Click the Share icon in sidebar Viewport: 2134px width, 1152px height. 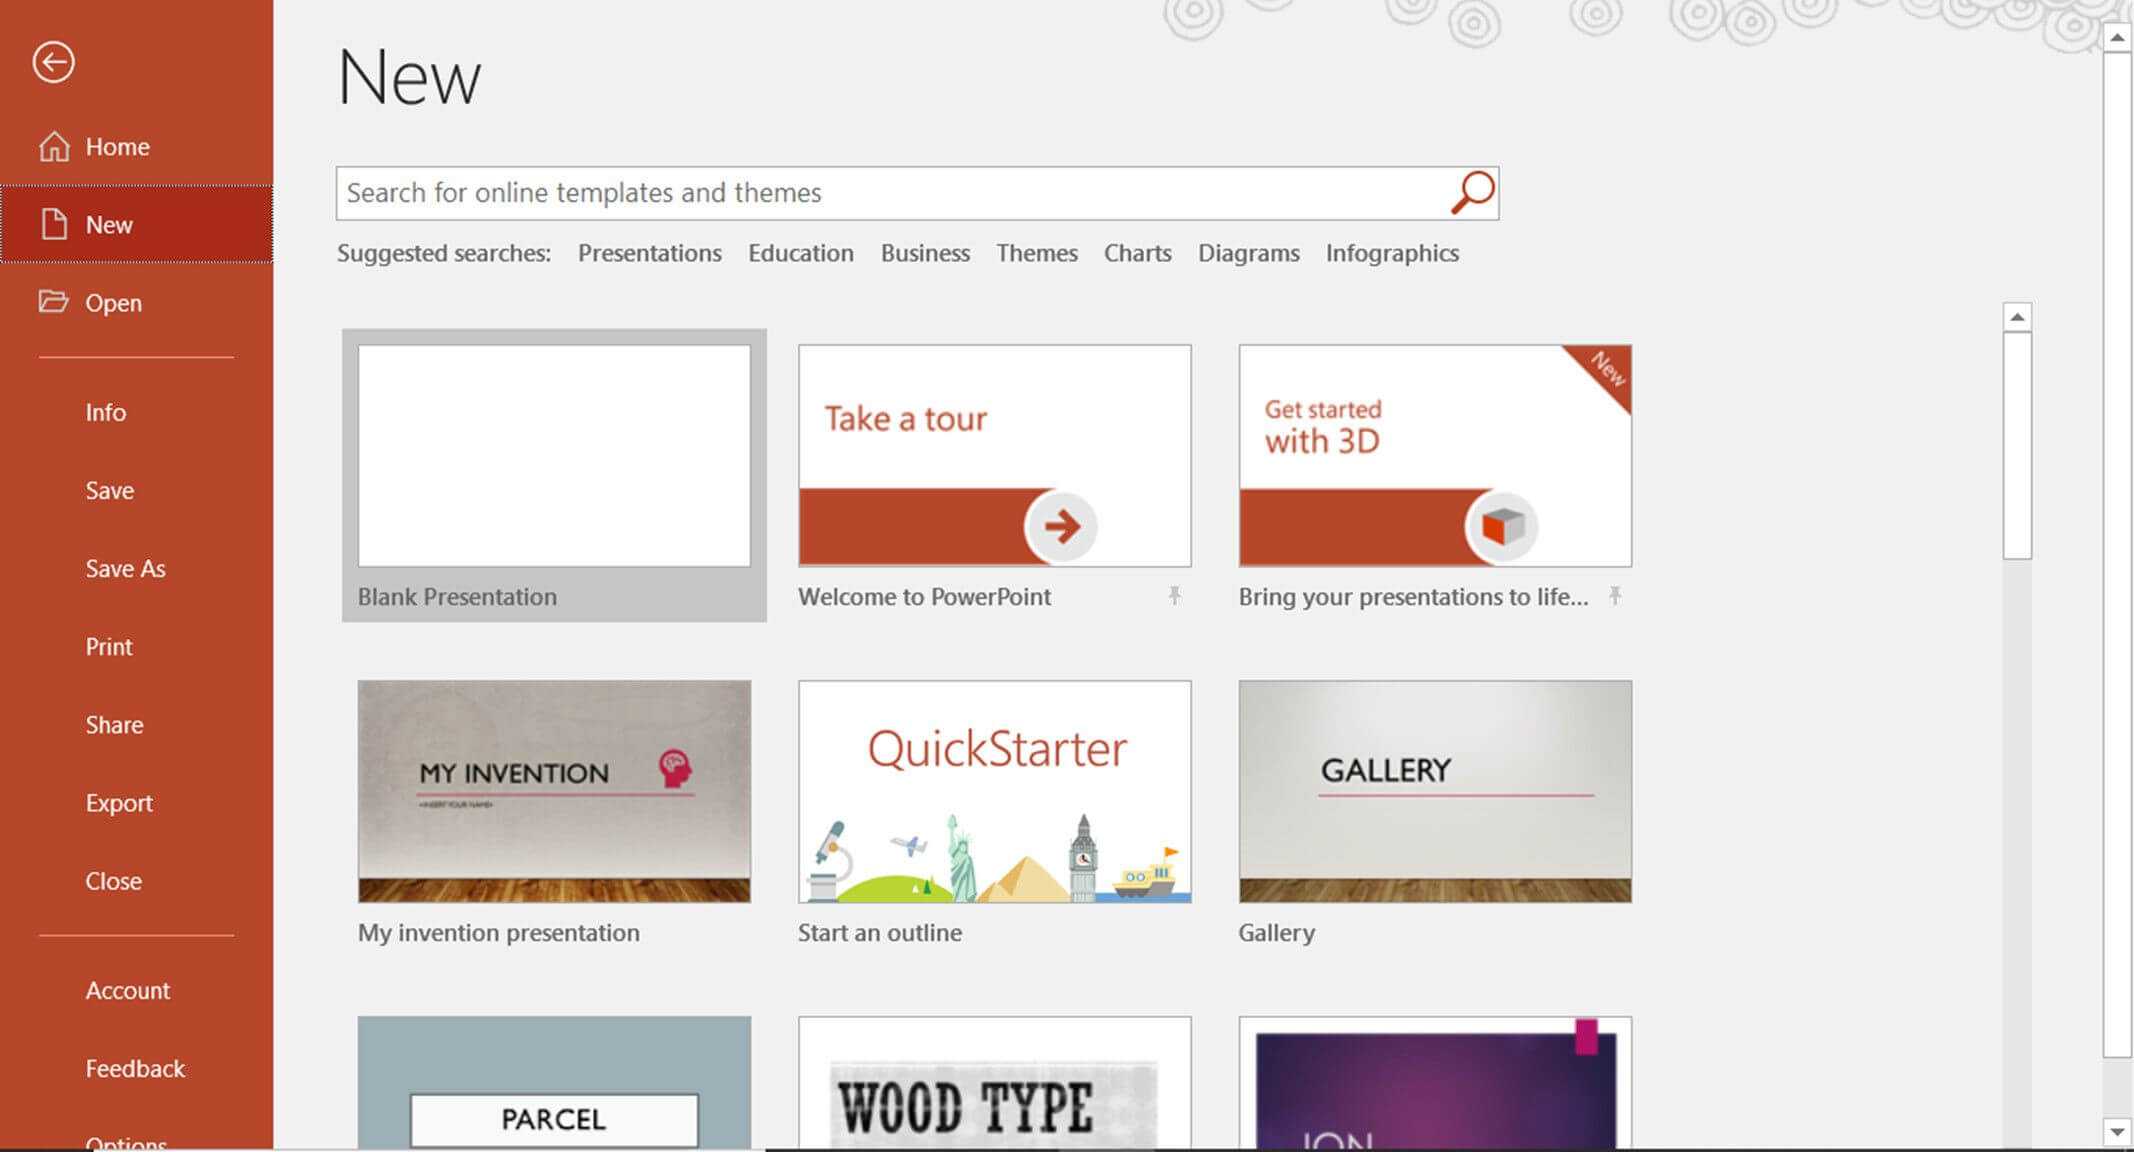(113, 722)
